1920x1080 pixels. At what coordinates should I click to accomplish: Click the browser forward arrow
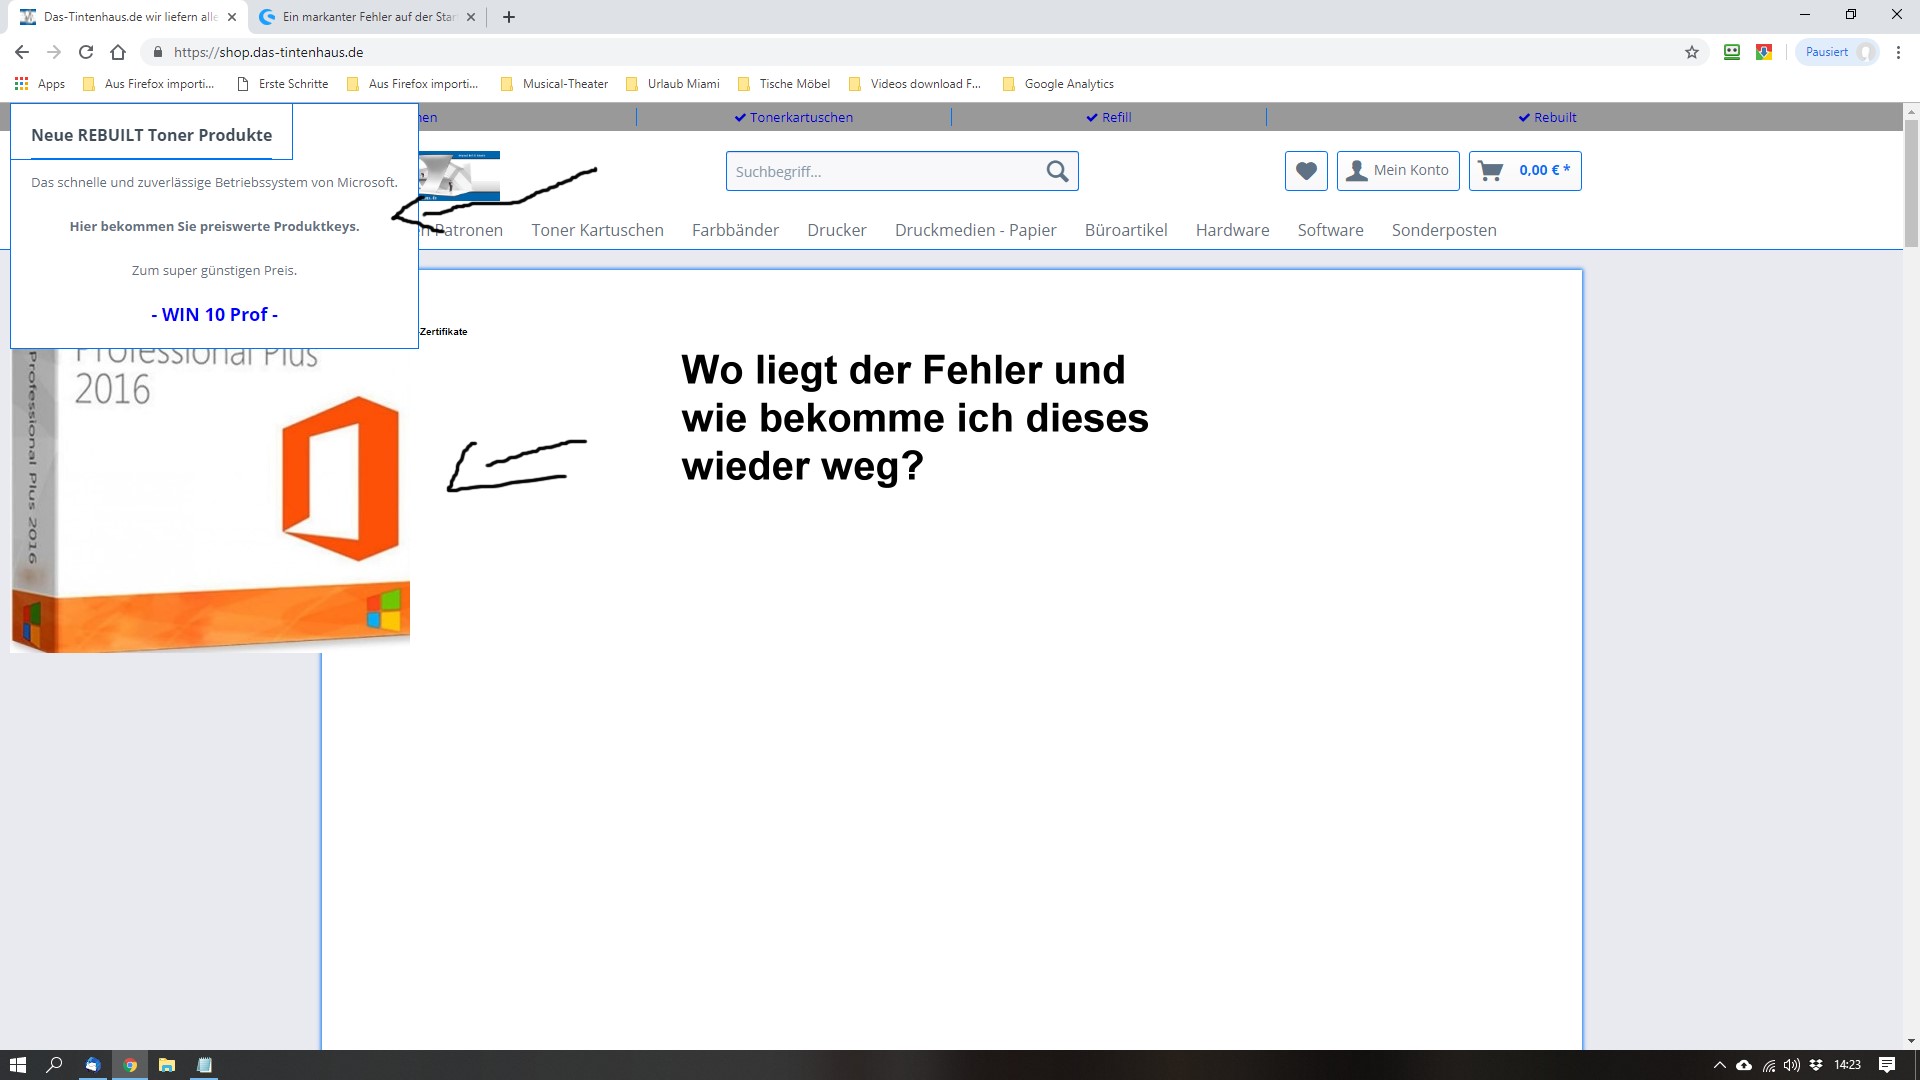pyautogui.click(x=54, y=52)
